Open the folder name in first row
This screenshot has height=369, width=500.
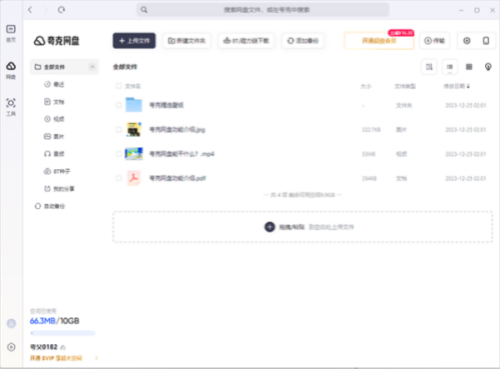pos(166,105)
